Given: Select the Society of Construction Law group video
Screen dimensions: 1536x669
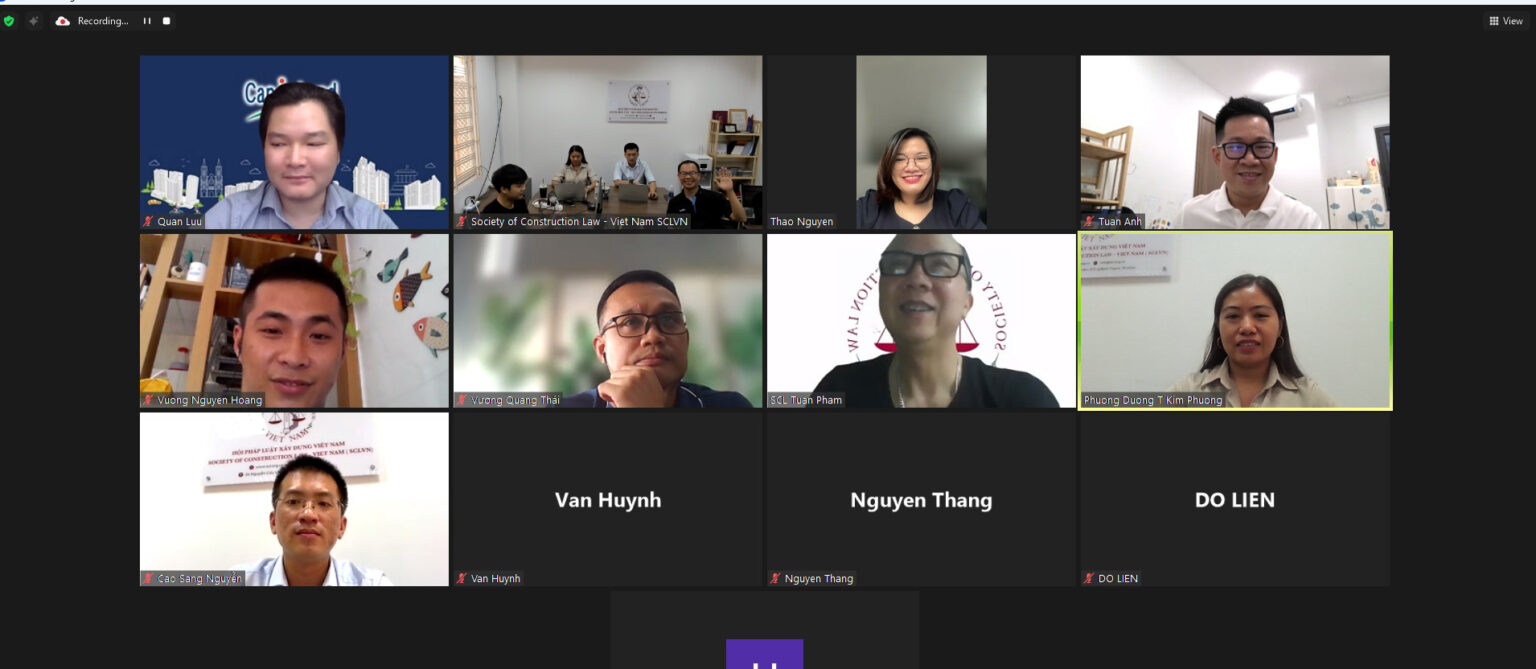Looking at the screenshot, I should click(608, 142).
